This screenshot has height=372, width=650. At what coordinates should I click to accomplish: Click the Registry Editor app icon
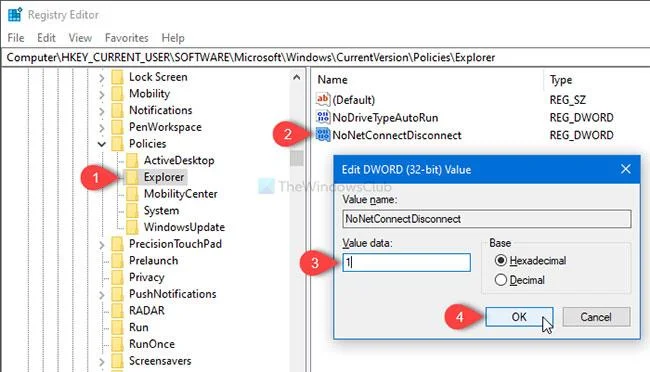(15, 15)
